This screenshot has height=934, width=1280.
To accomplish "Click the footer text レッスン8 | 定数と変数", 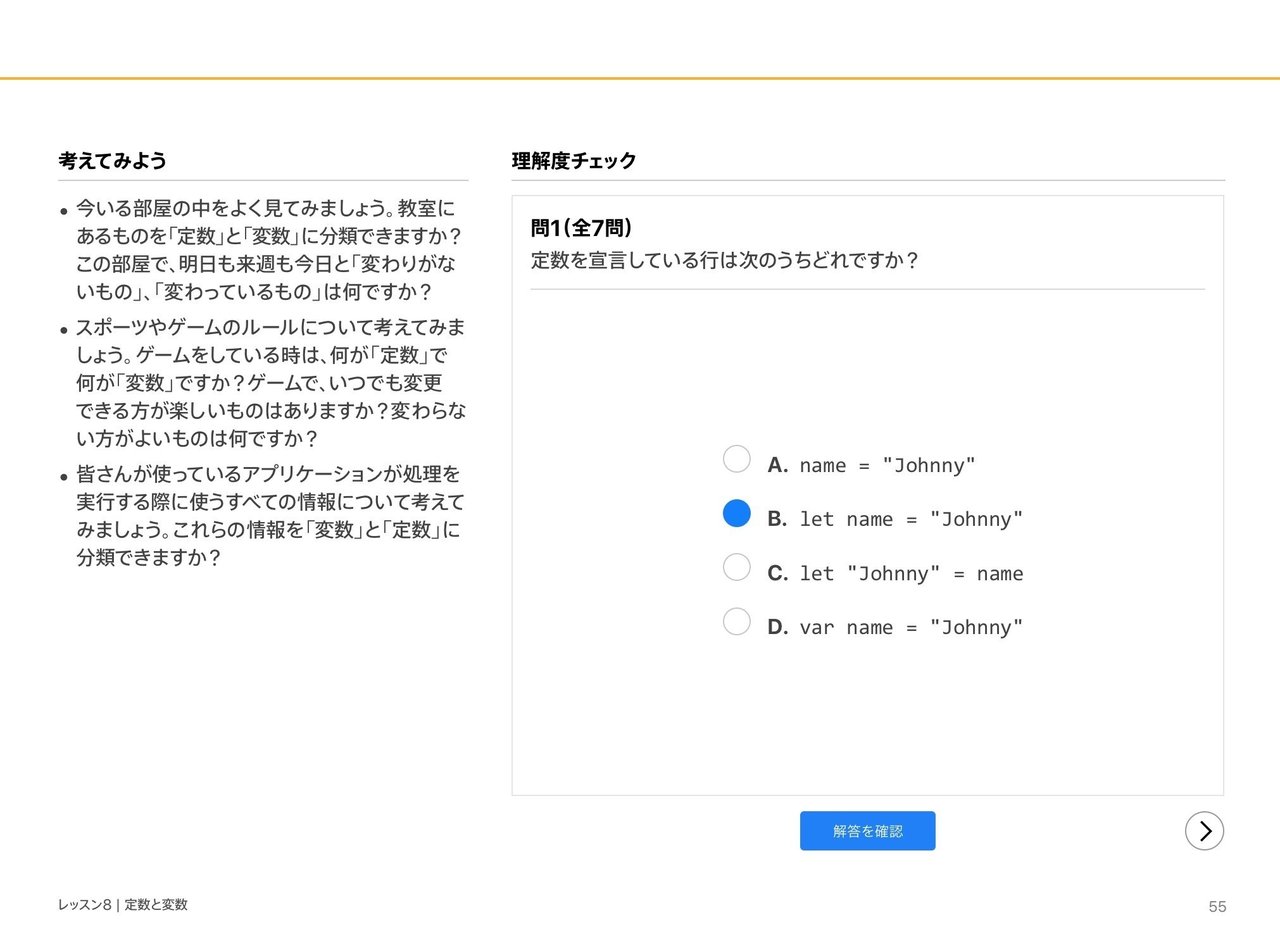I will tap(122, 905).
